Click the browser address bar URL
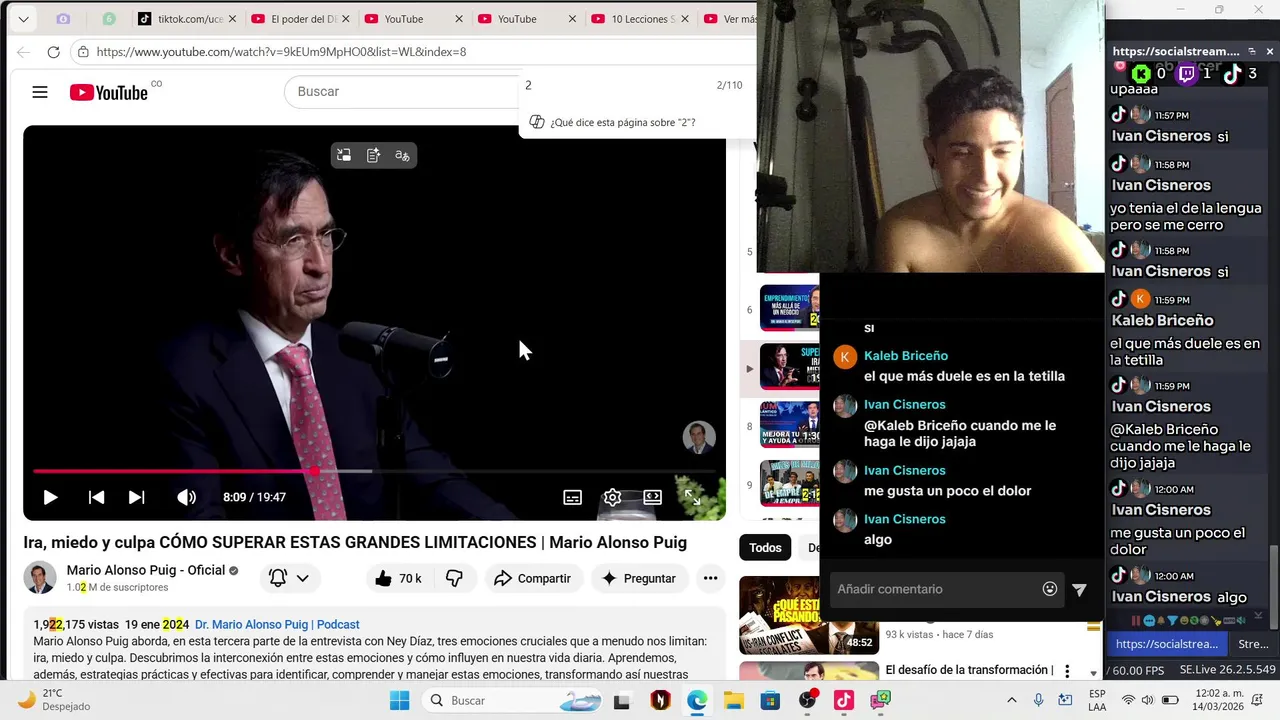 [281, 52]
